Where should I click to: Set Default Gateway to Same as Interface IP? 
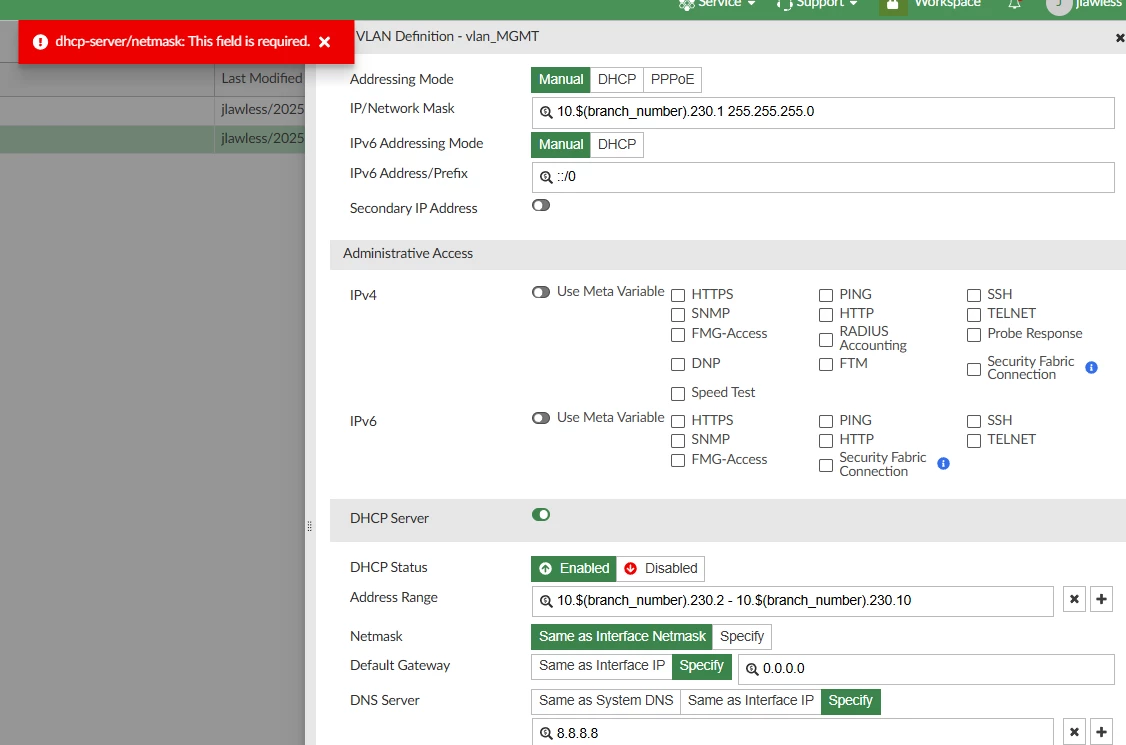point(602,666)
